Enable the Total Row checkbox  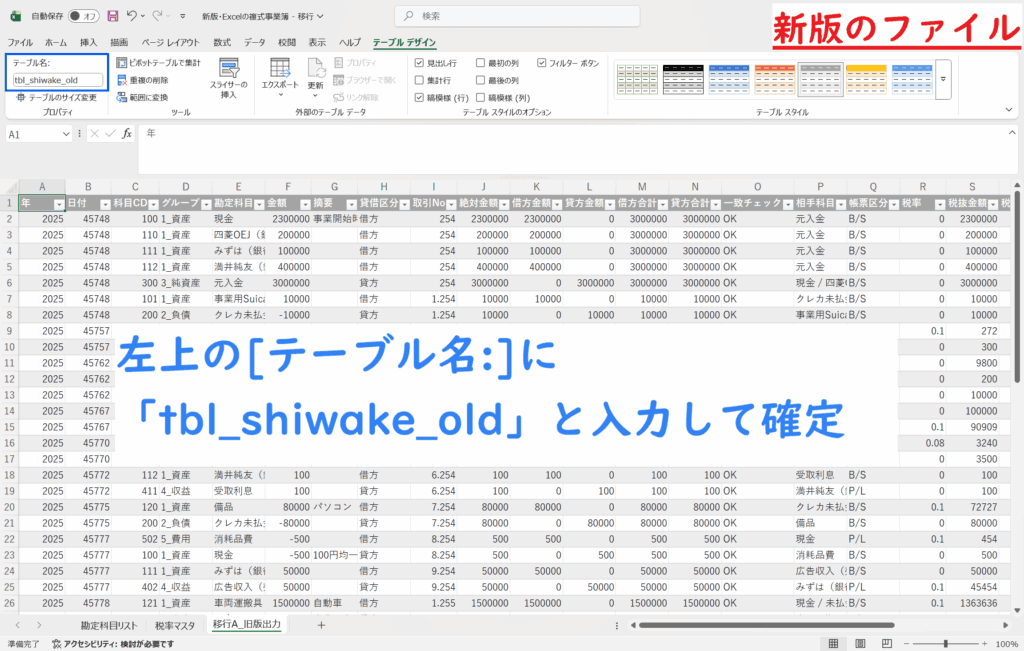420,80
